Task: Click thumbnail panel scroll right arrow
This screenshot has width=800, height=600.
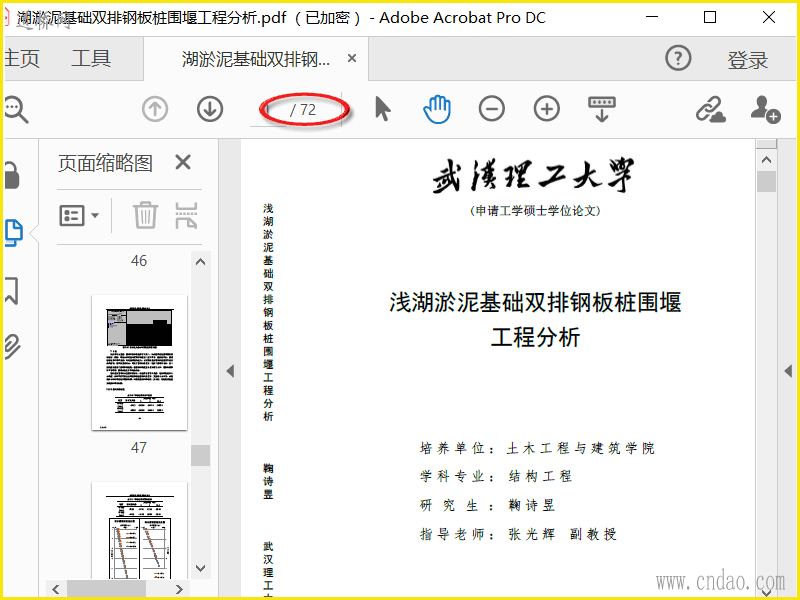Action: [179, 589]
